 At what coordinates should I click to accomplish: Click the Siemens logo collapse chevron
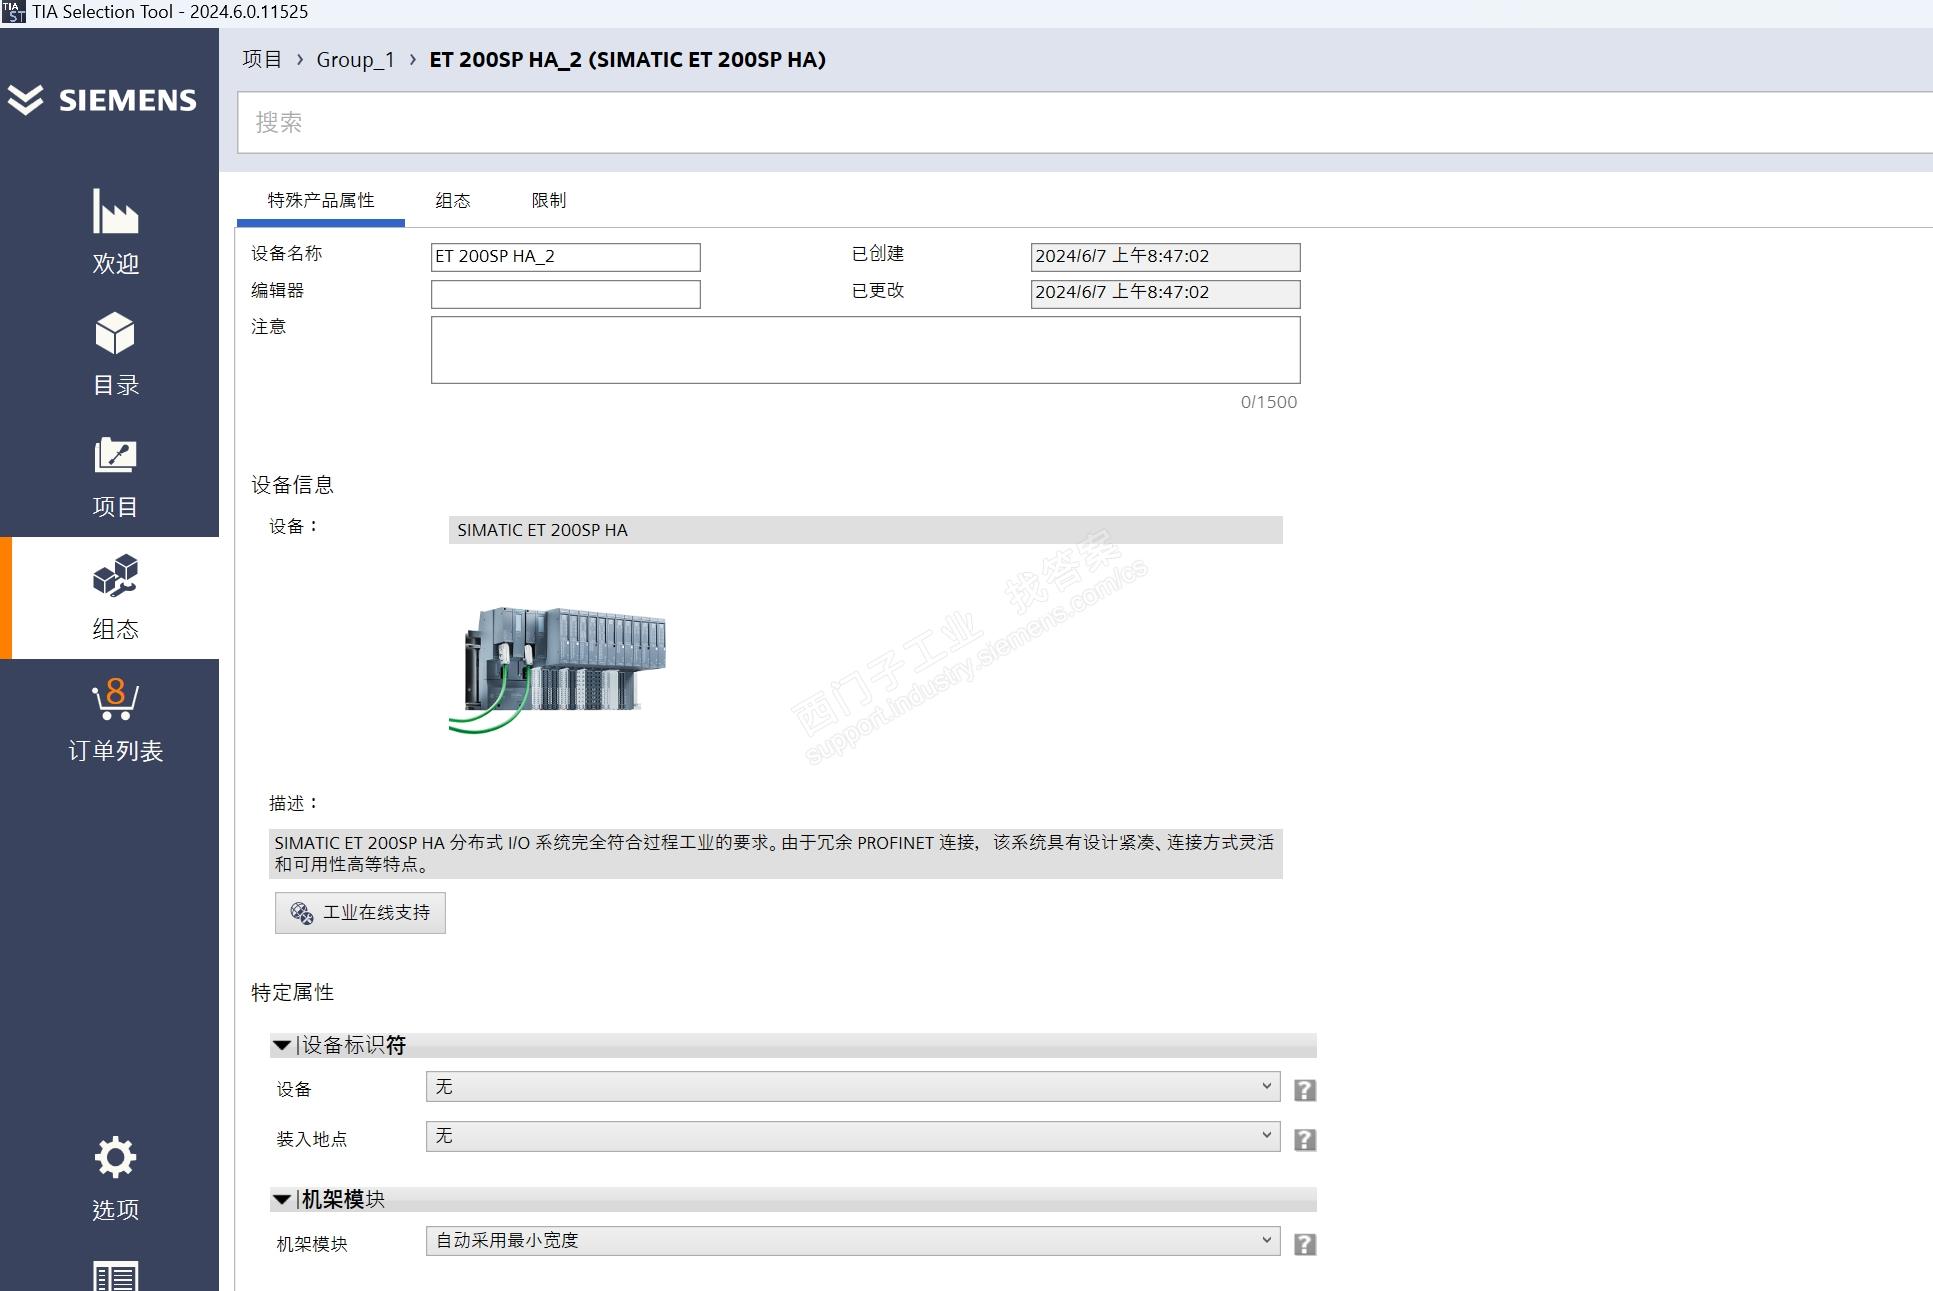(26, 100)
